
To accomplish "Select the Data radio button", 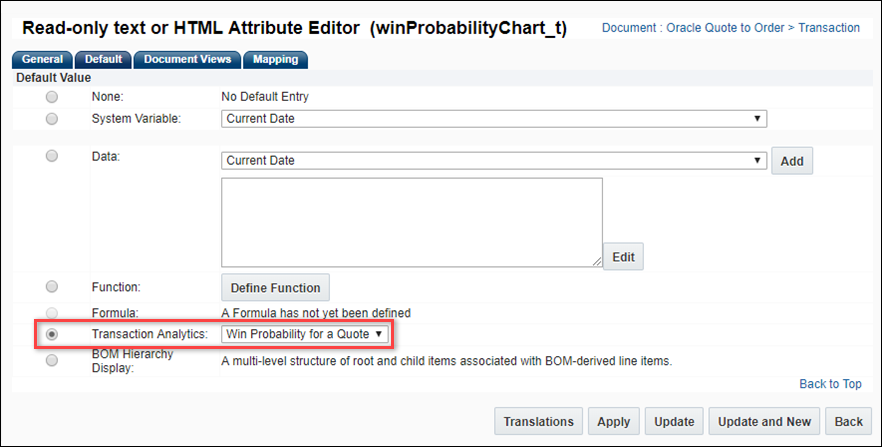I will click(52, 156).
